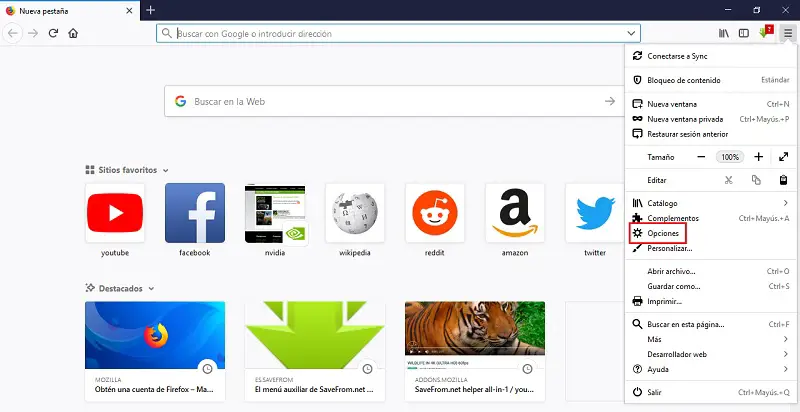Click Conectarse a Sync
This screenshot has width=800, height=412.
[712, 56]
